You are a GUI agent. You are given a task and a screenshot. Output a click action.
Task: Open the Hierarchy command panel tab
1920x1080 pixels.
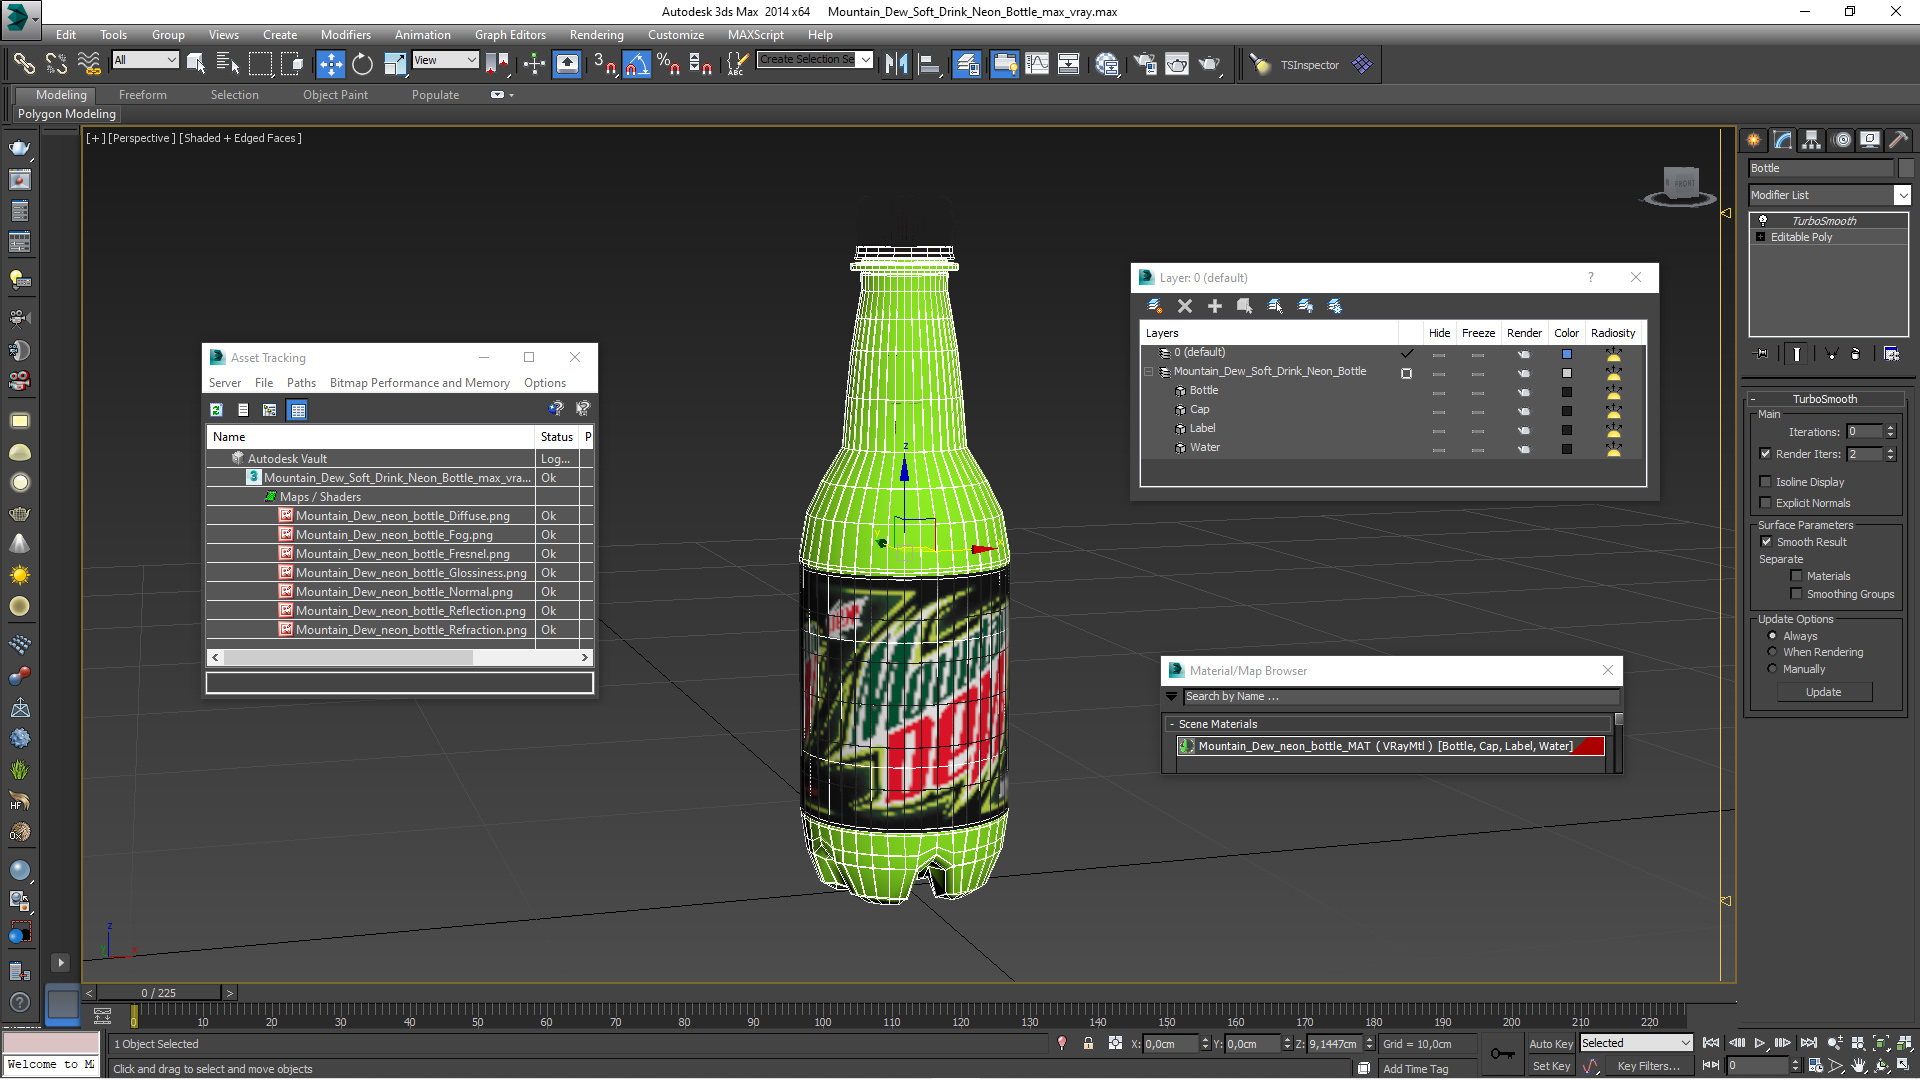(x=1812, y=140)
